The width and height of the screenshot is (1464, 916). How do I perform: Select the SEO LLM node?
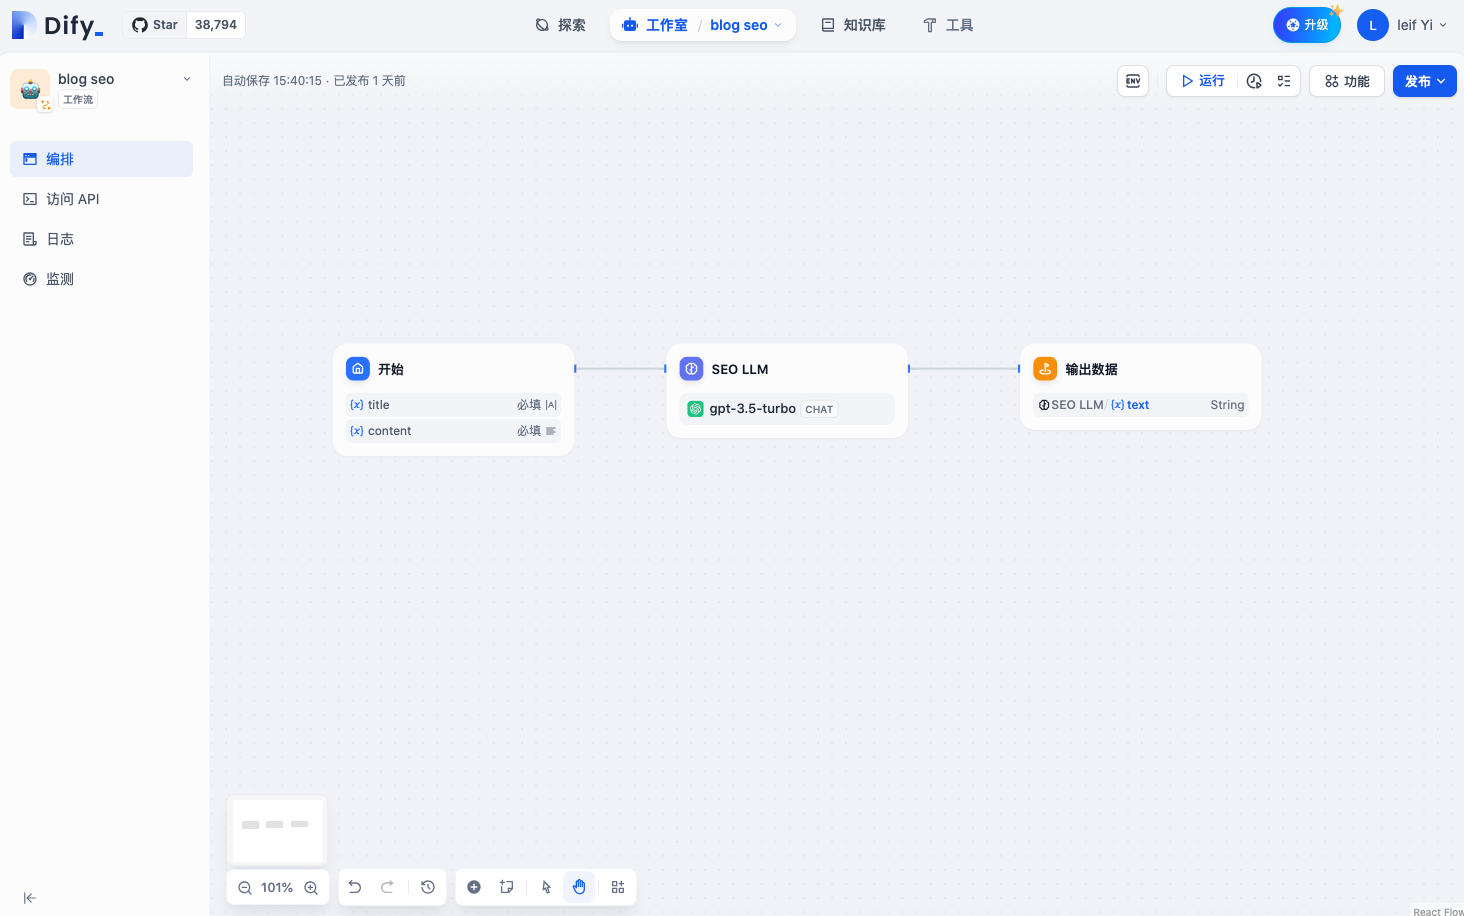pos(787,391)
